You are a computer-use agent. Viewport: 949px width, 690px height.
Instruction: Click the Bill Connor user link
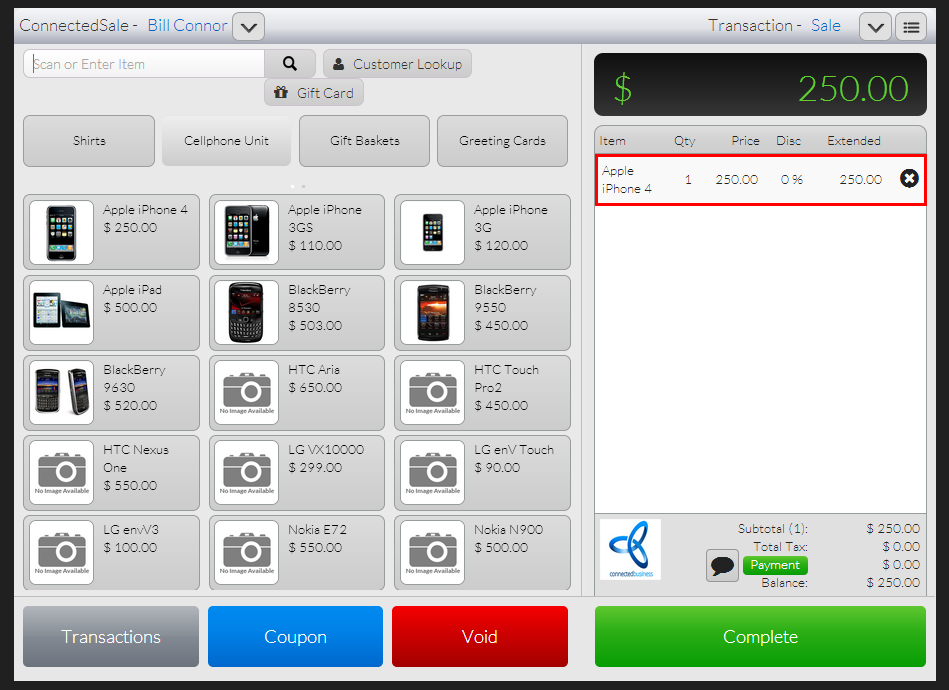click(188, 25)
